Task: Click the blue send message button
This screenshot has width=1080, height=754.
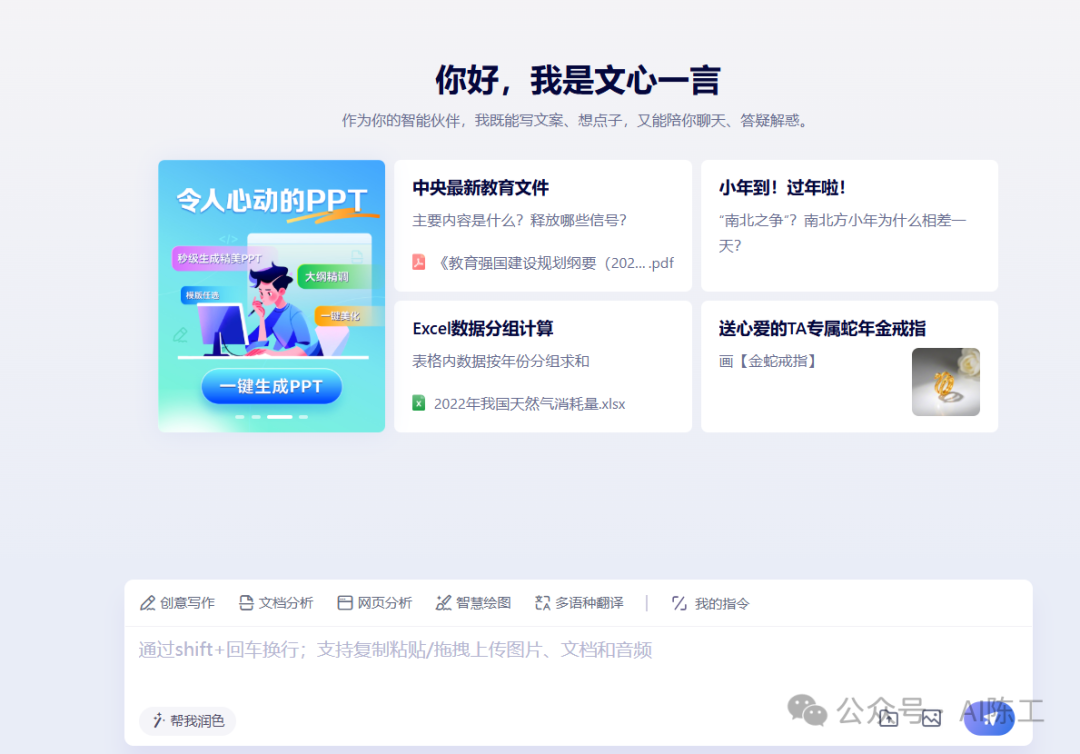Action: coord(989,718)
